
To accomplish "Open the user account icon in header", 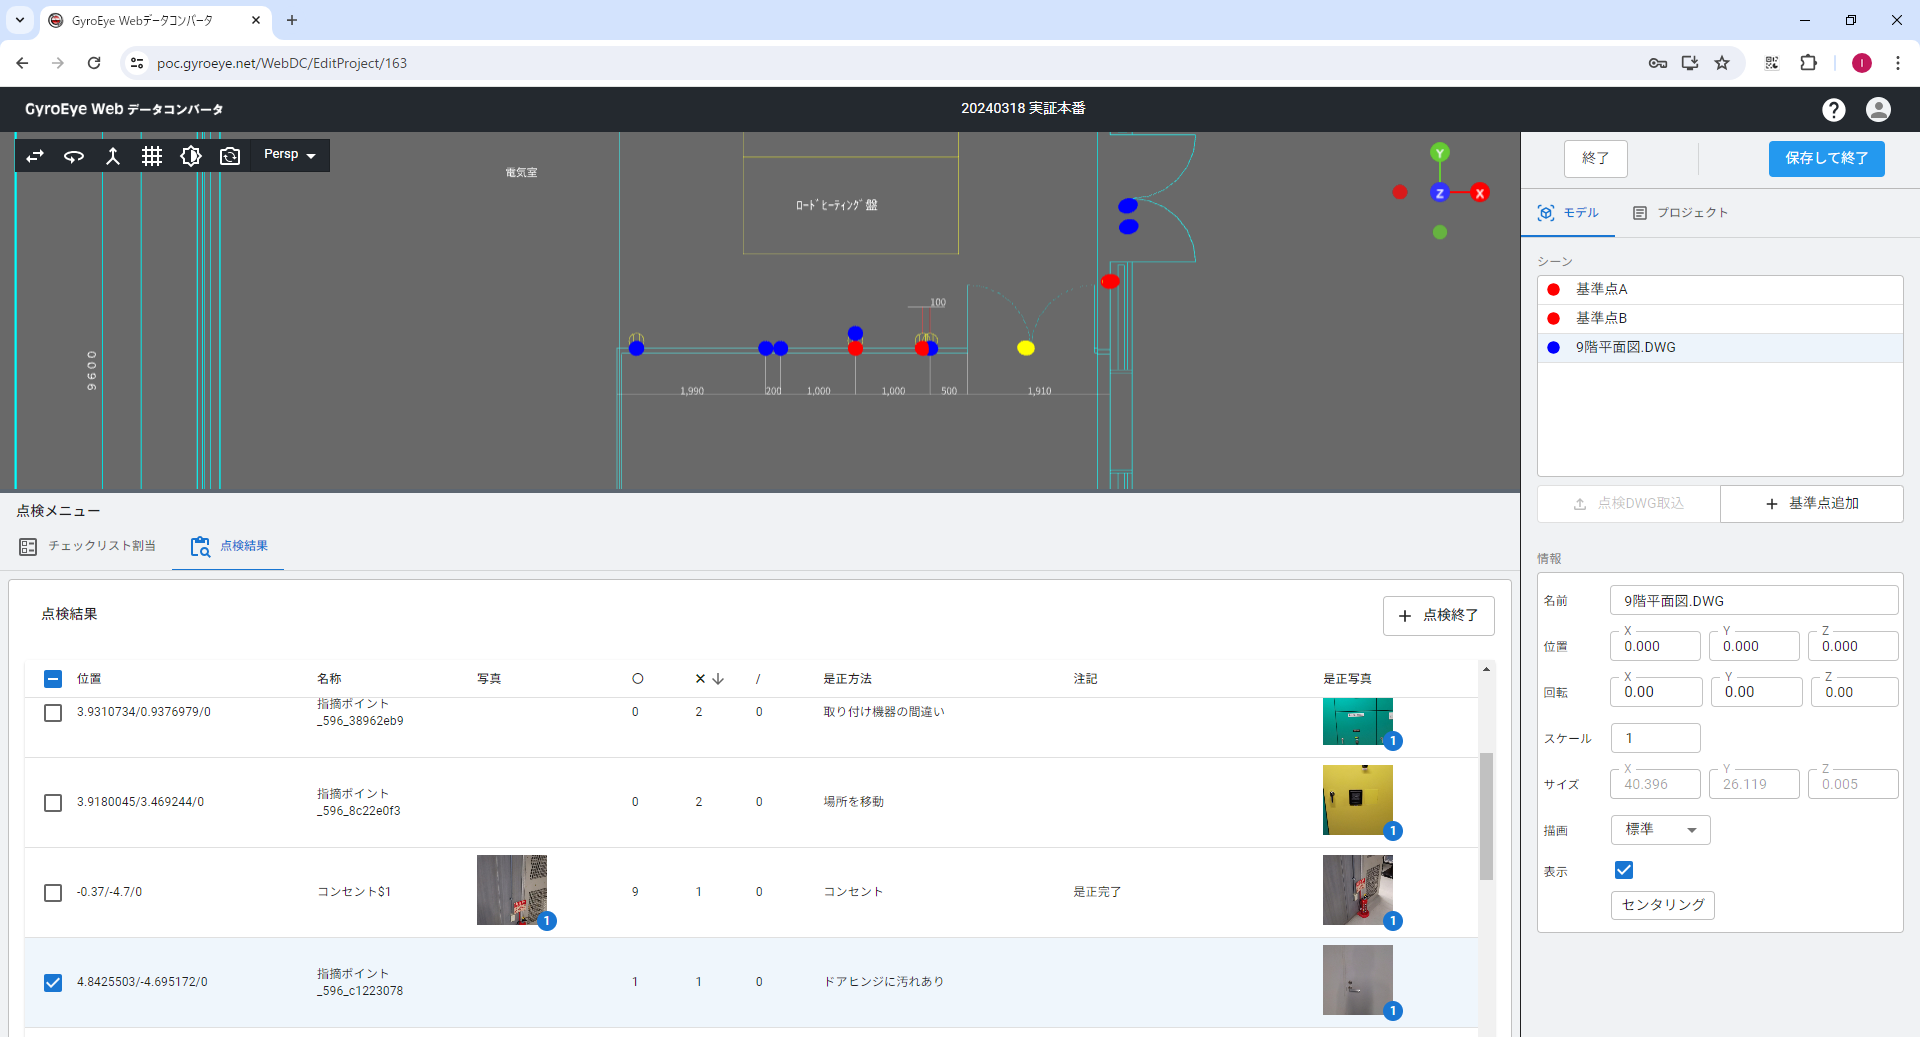I will [x=1878, y=110].
